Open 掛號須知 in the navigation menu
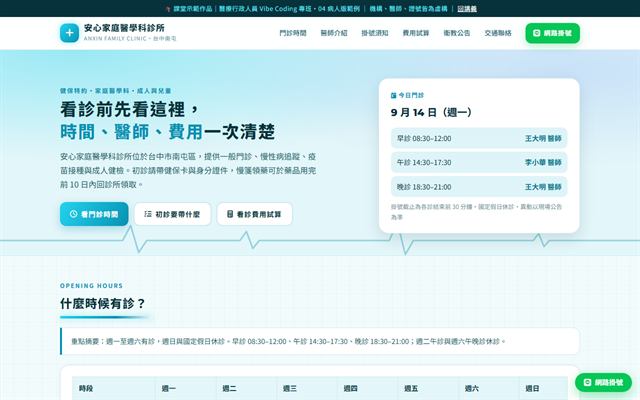The height and width of the screenshot is (400, 640). (375, 33)
